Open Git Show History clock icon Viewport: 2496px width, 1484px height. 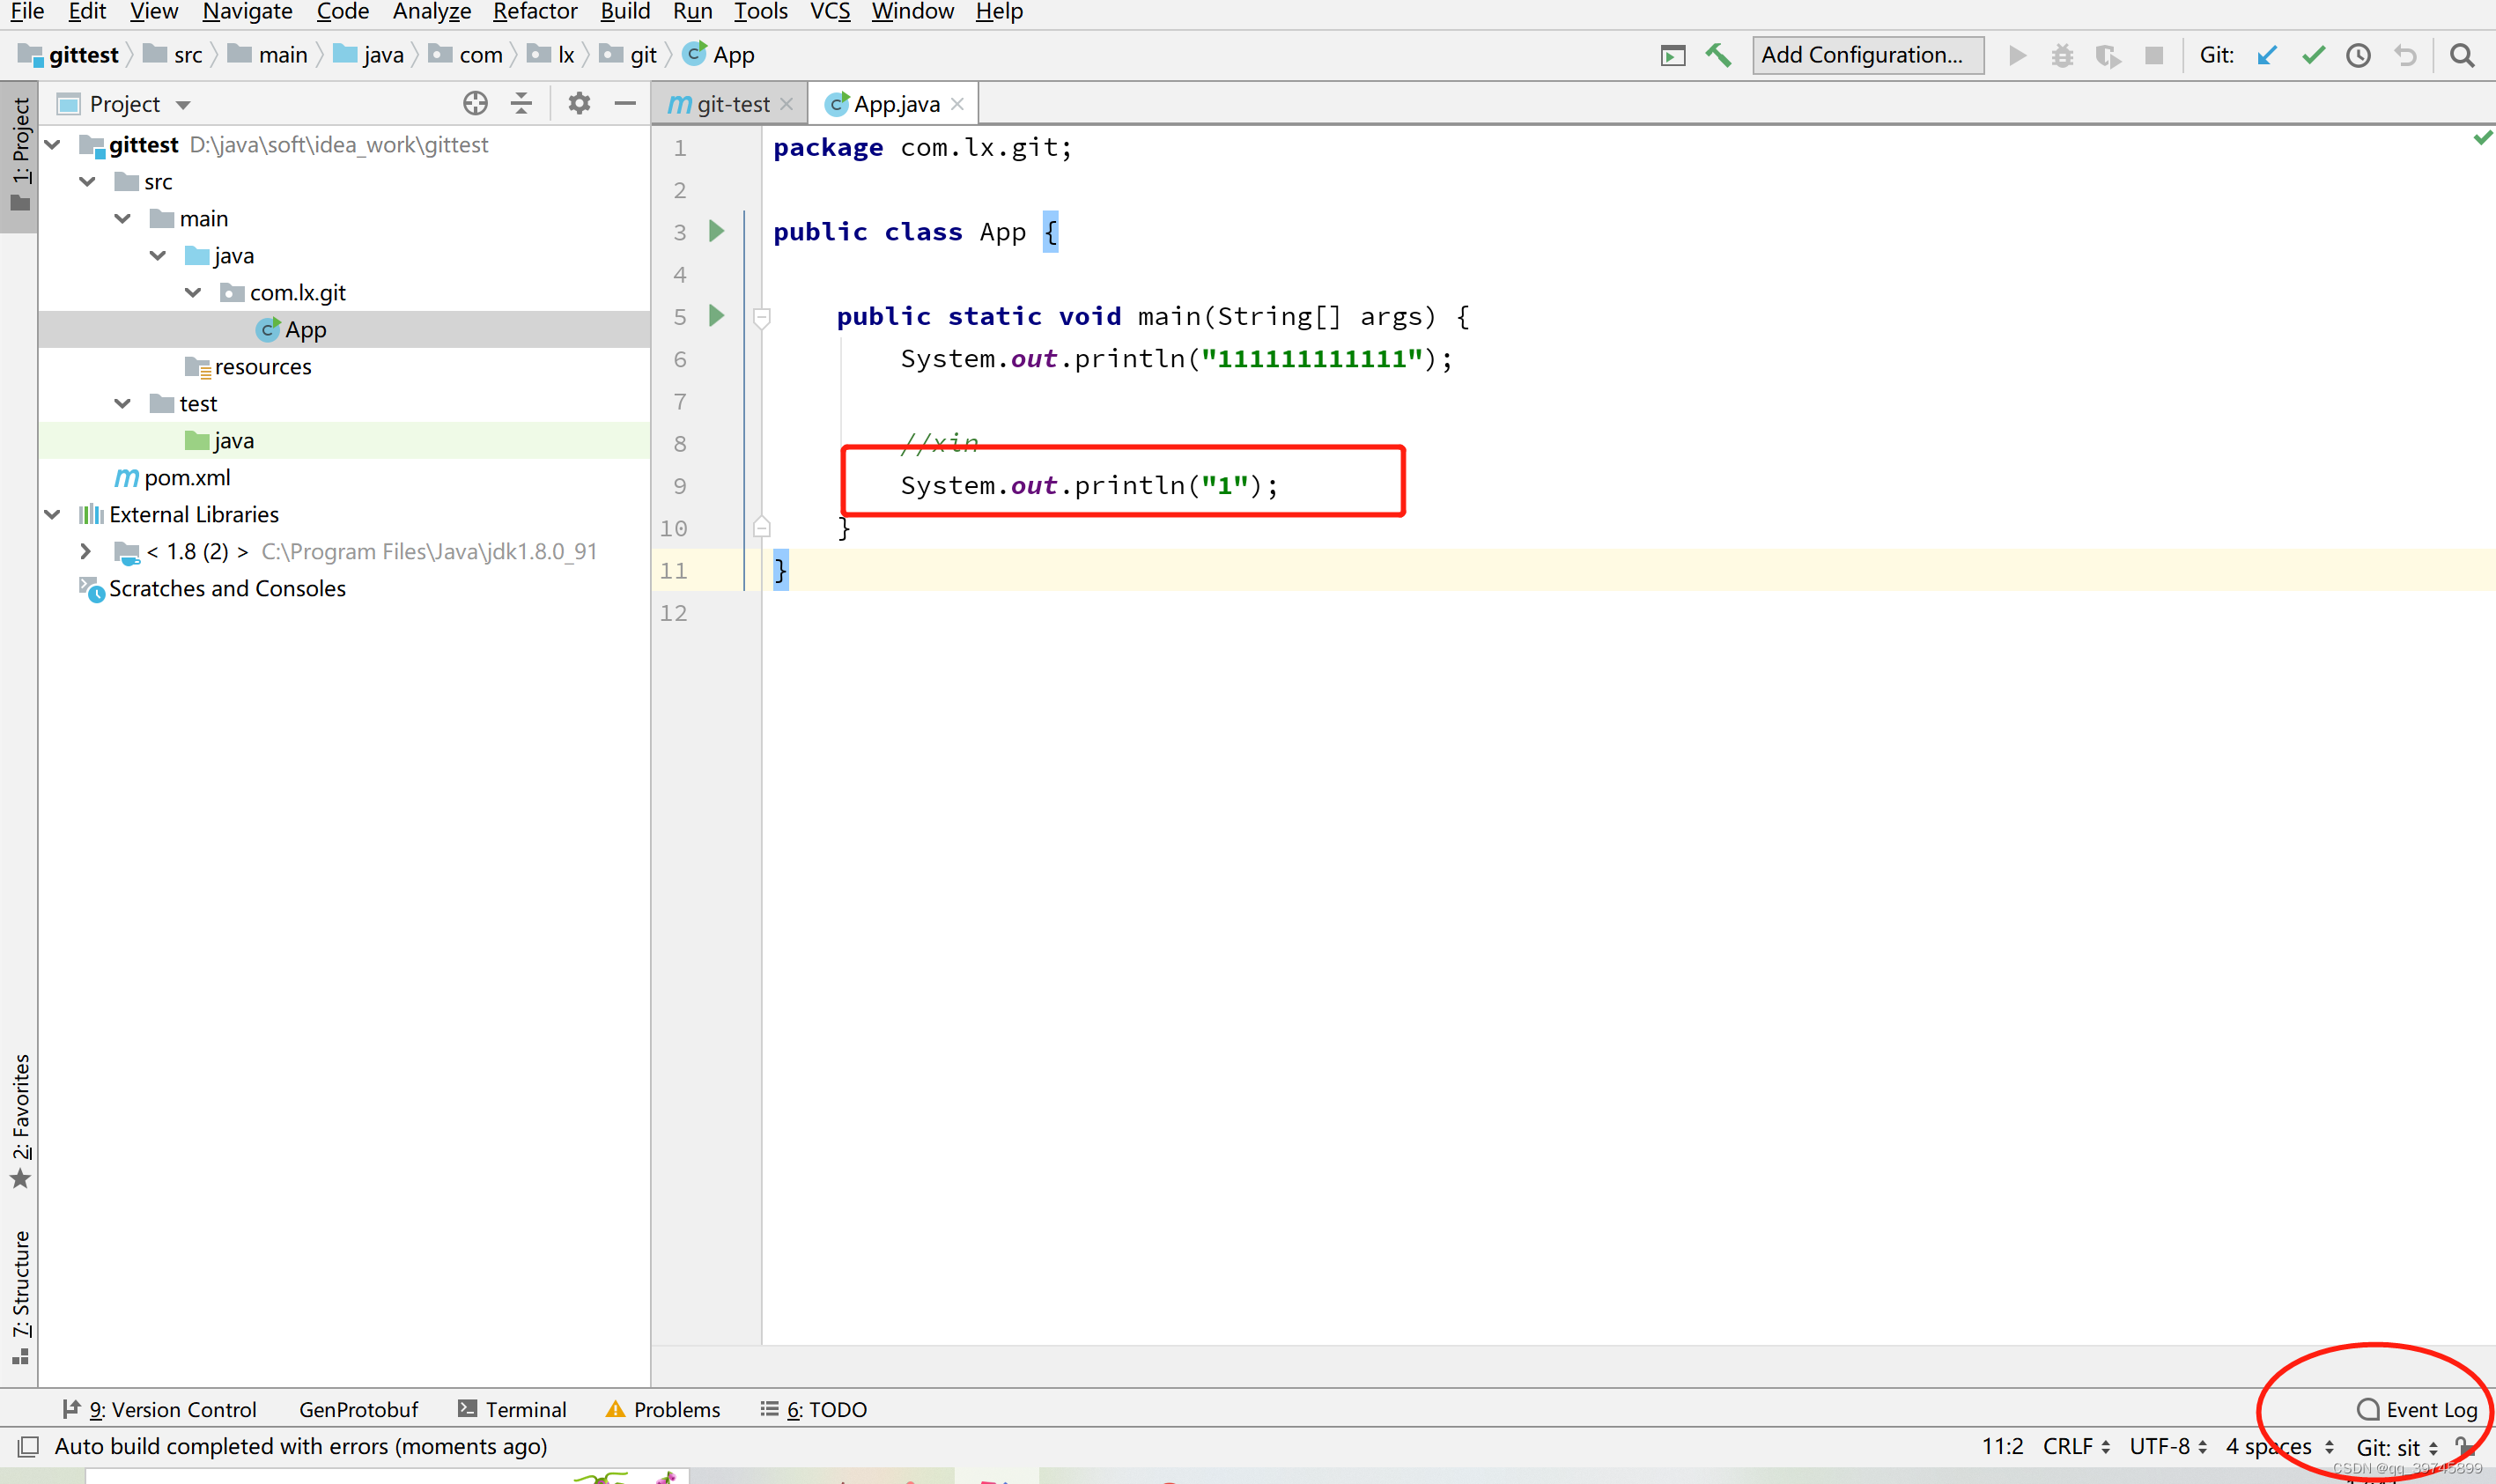(2358, 55)
